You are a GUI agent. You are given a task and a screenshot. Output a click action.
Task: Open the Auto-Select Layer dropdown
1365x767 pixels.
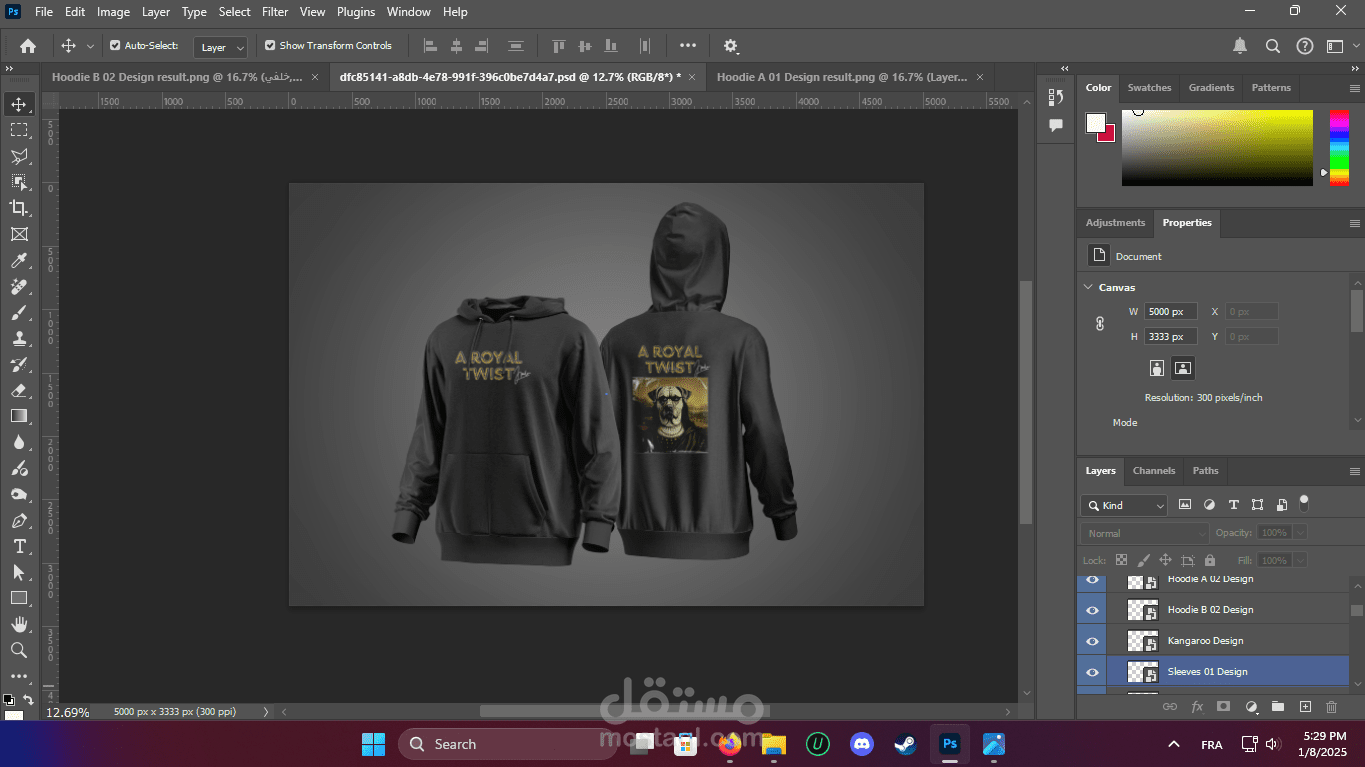(x=221, y=47)
